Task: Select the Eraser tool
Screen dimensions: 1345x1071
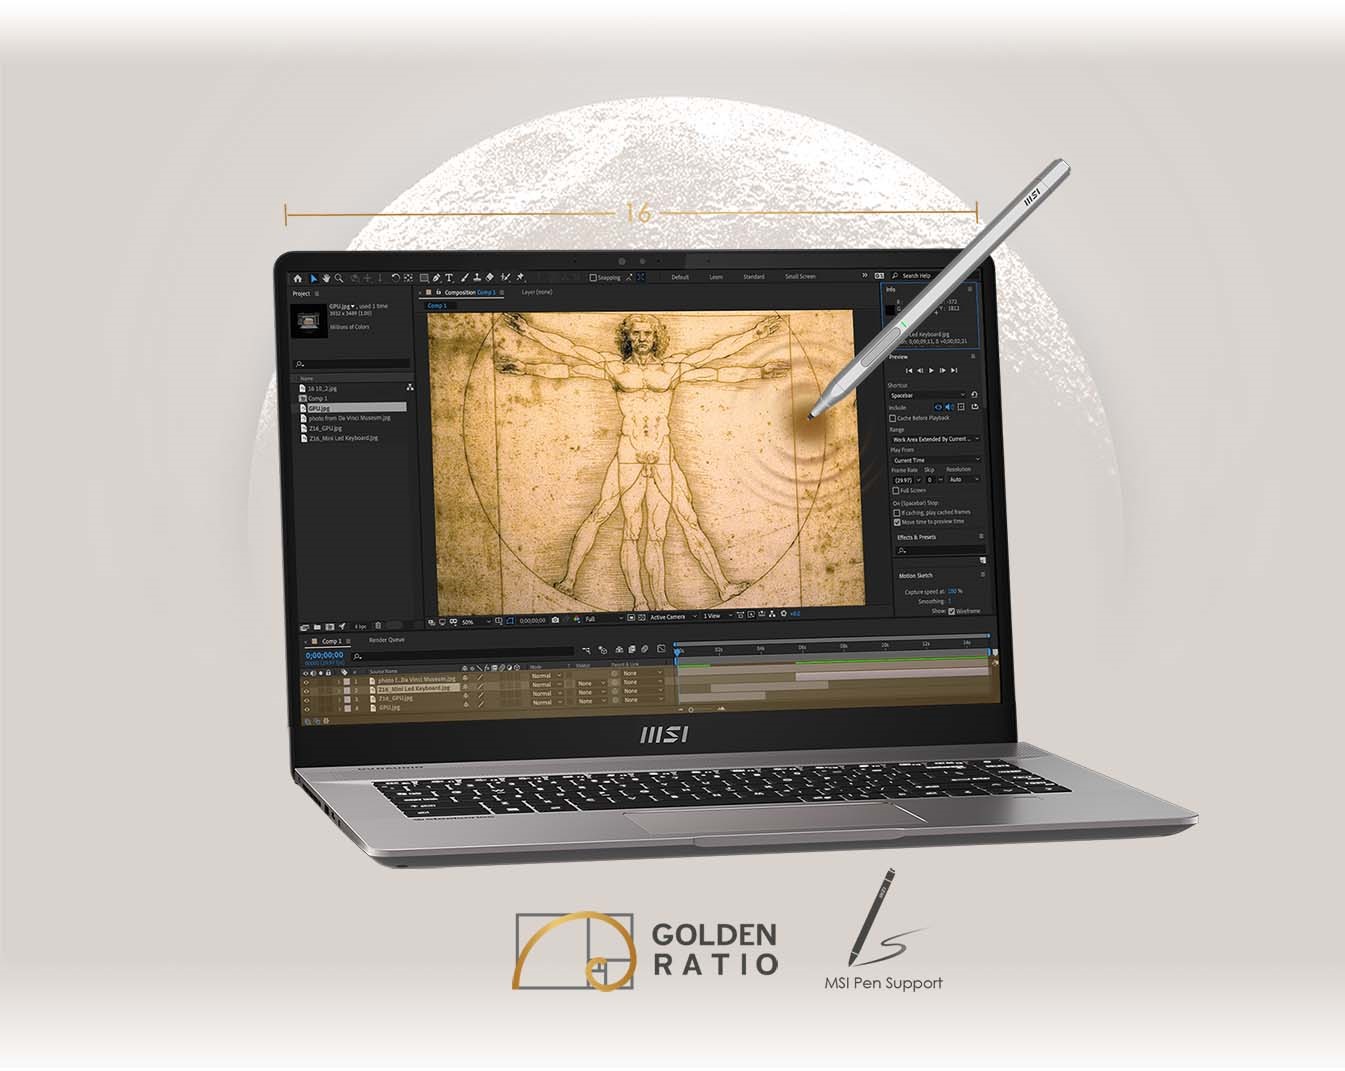Action: [x=490, y=278]
